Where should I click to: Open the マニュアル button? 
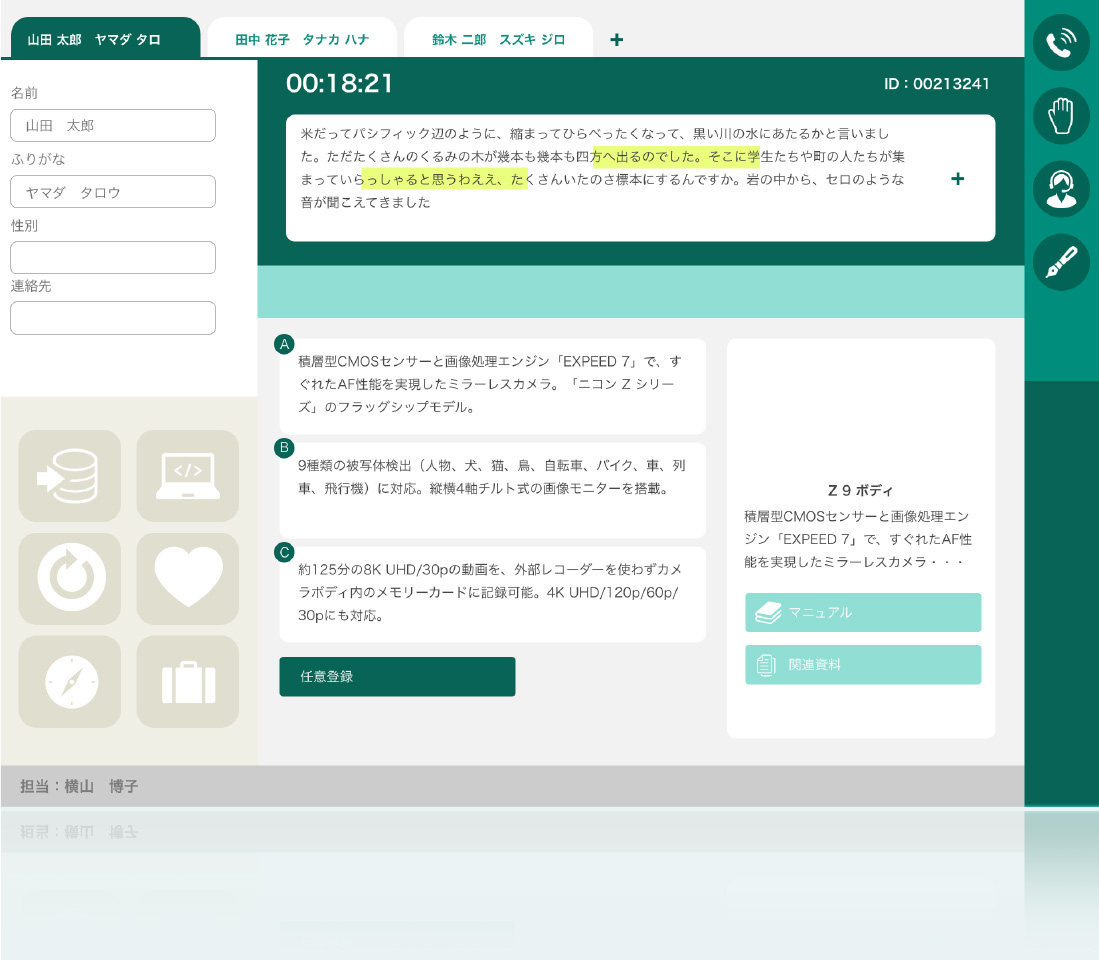pyautogui.click(x=863, y=612)
